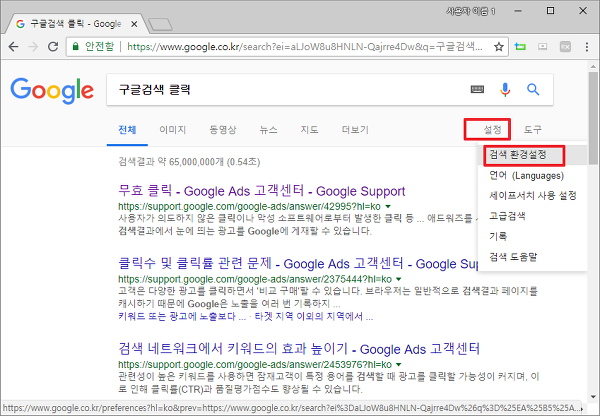The image size is (600, 416).
Task: Choose 언어 (Languages) menu item
Action: [533, 175]
